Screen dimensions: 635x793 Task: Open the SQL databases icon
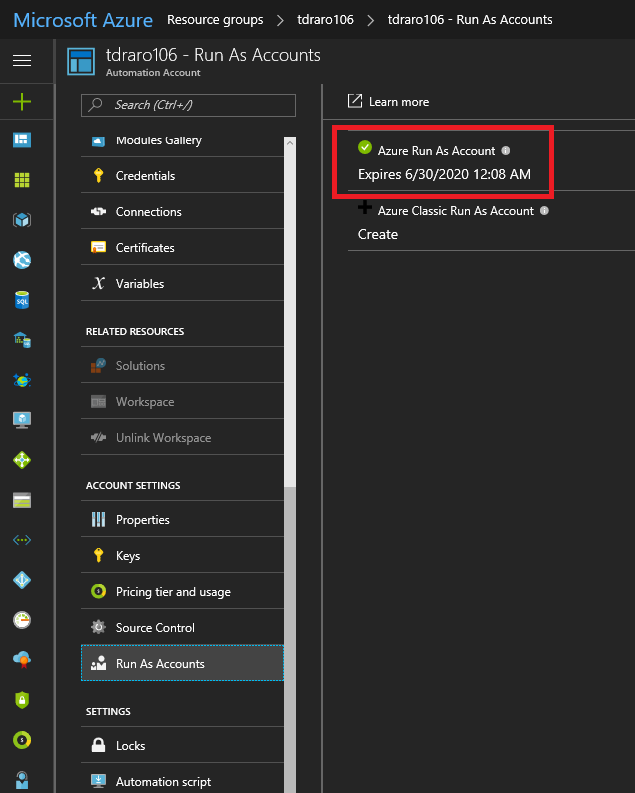(22, 300)
